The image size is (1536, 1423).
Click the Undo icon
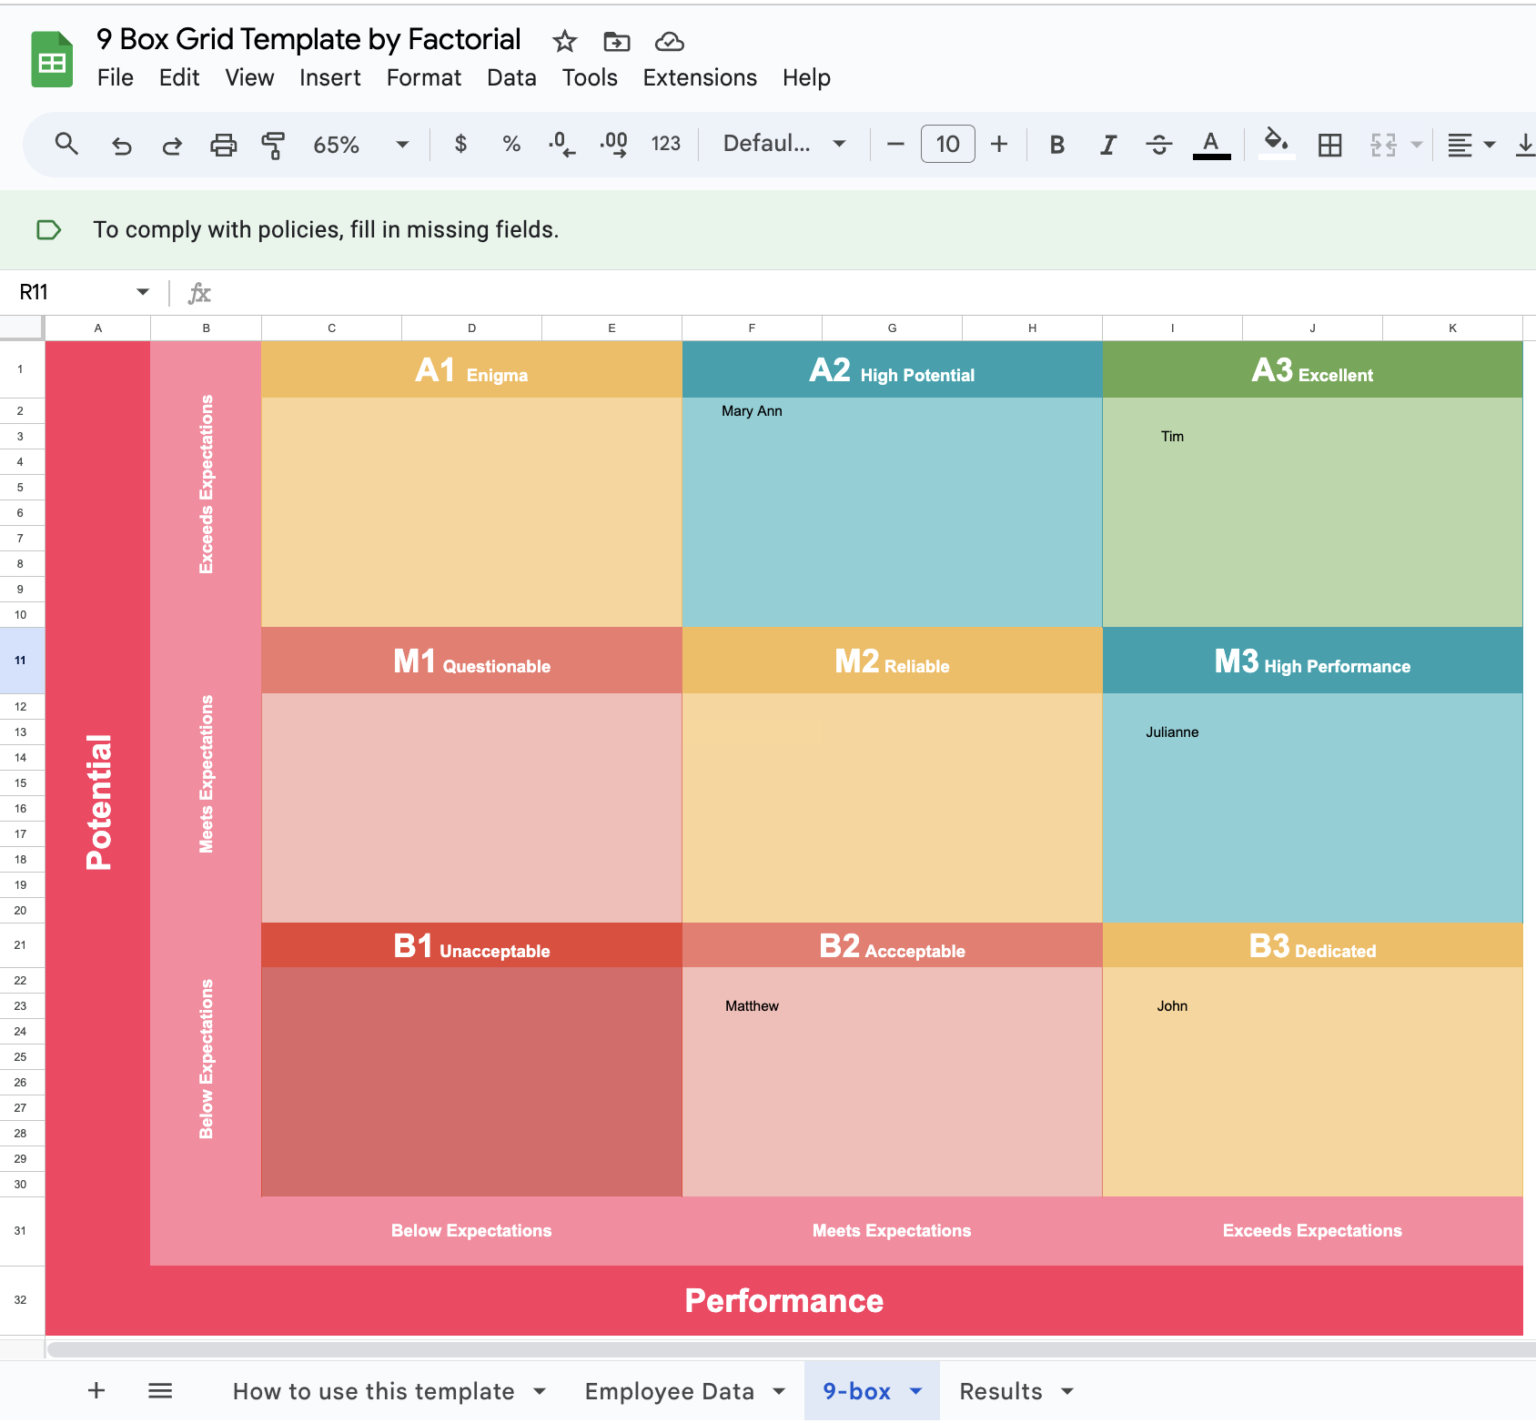pyautogui.click(x=121, y=144)
